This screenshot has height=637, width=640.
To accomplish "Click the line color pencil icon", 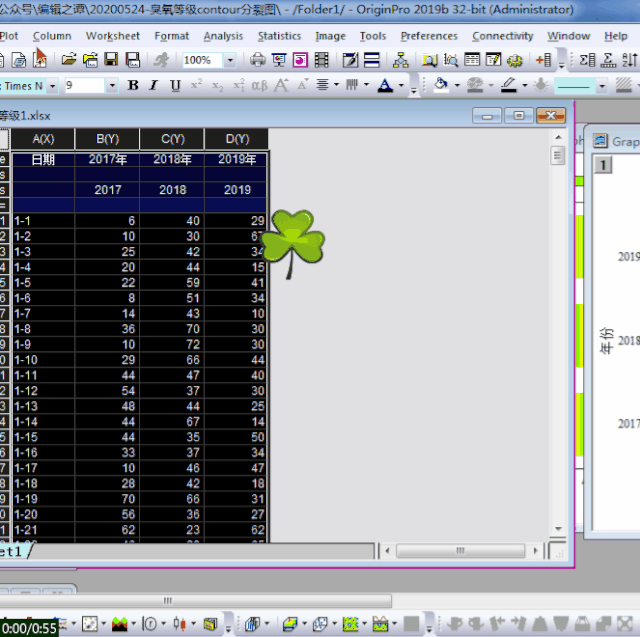I will coord(508,86).
